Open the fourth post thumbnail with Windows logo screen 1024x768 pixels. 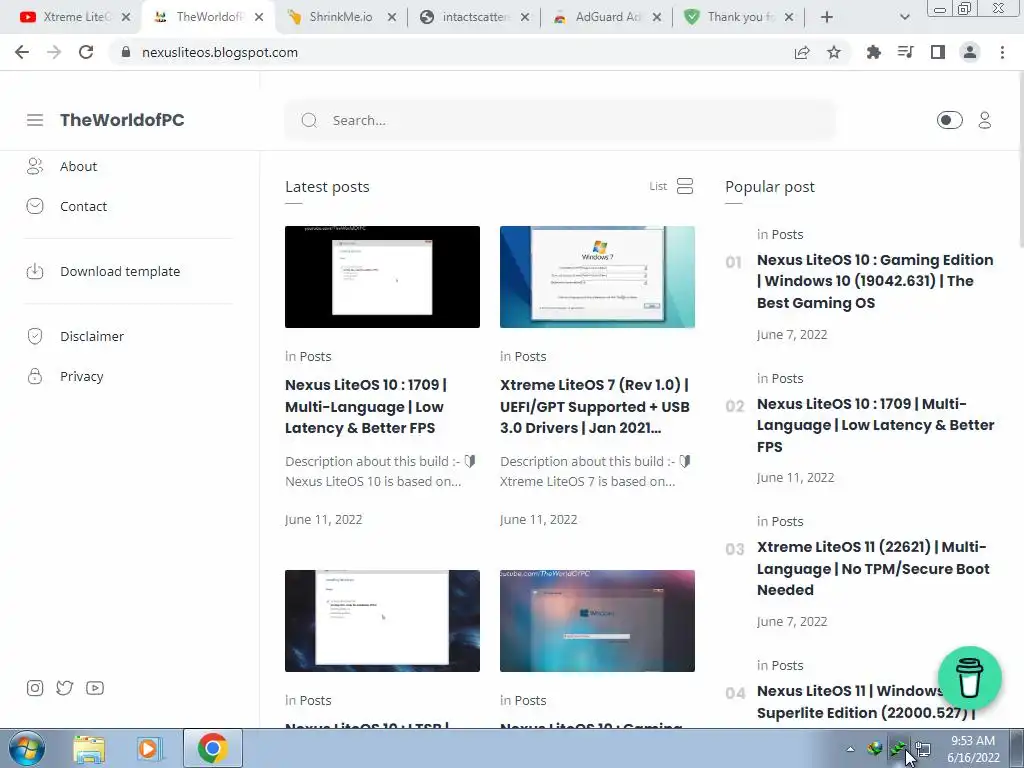coord(597,620)
